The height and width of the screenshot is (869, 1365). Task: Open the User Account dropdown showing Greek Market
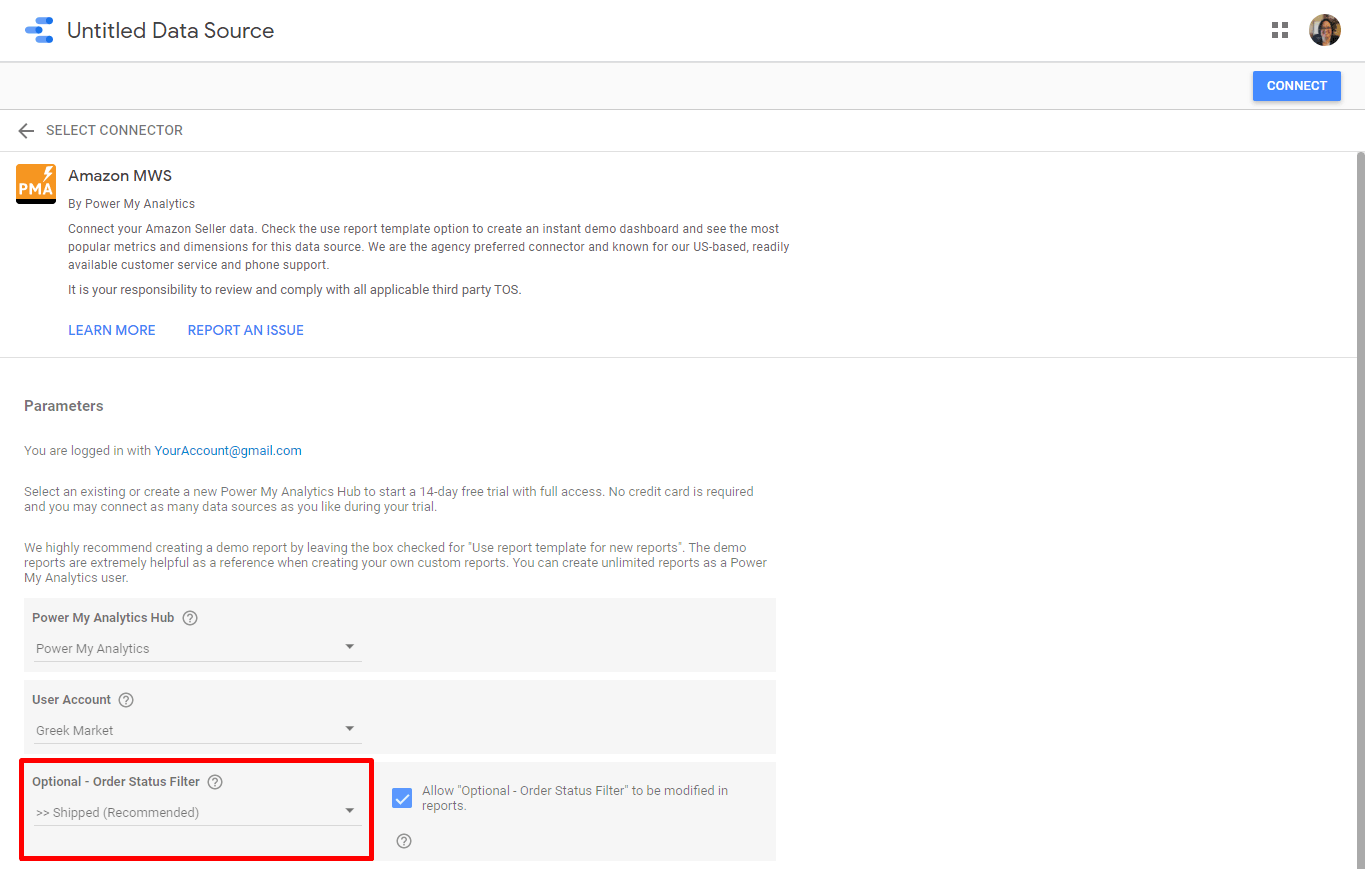(197, 730)
